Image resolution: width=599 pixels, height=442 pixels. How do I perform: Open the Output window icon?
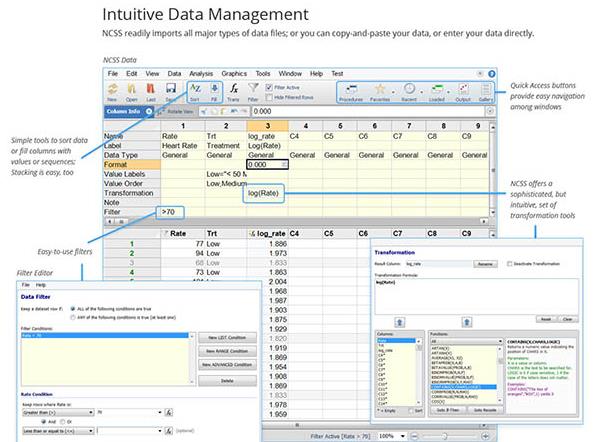click(463, 89)
